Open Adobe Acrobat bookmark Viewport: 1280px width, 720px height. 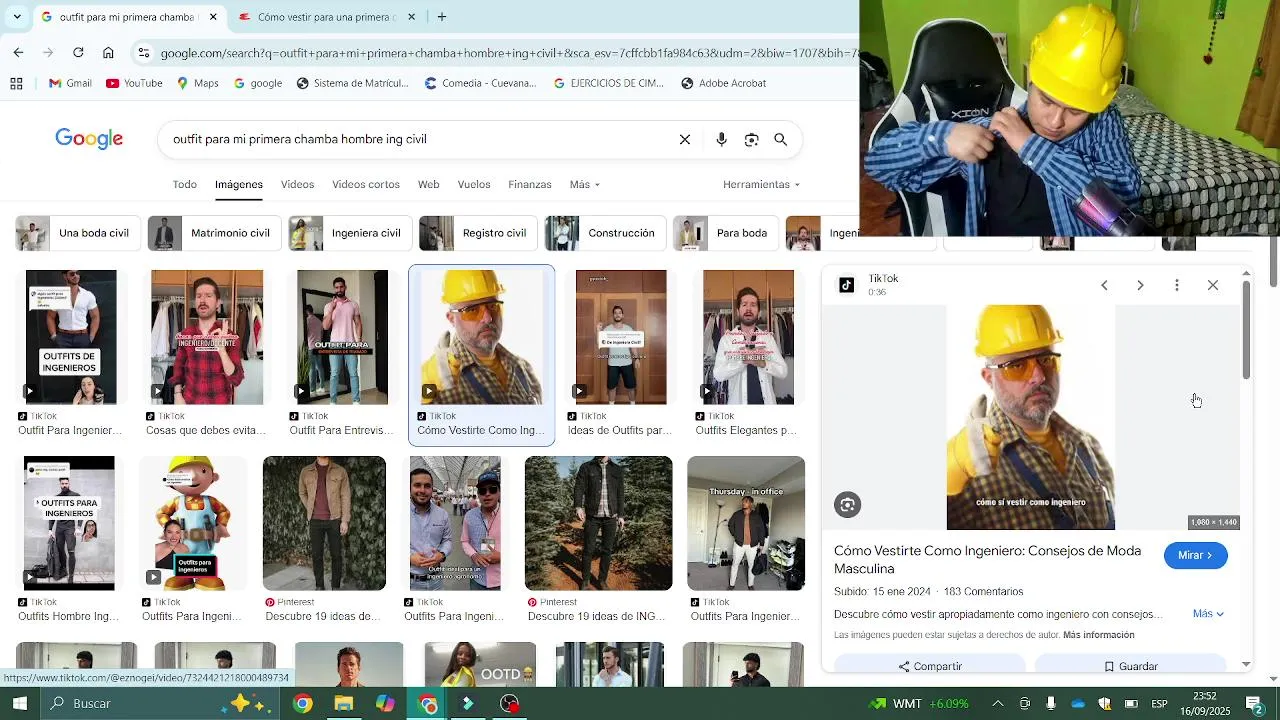(x=723, y=83)
